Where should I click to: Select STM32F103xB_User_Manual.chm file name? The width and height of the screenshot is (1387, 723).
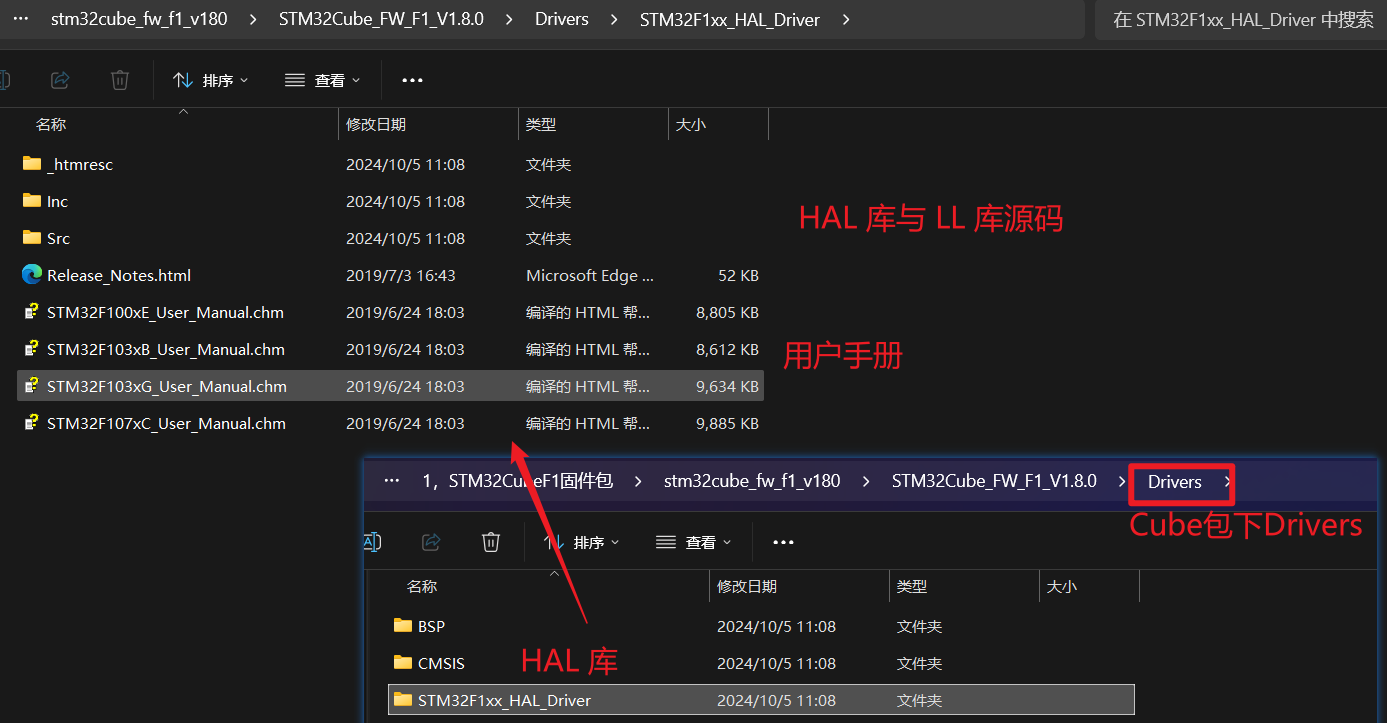click(166, 349)
